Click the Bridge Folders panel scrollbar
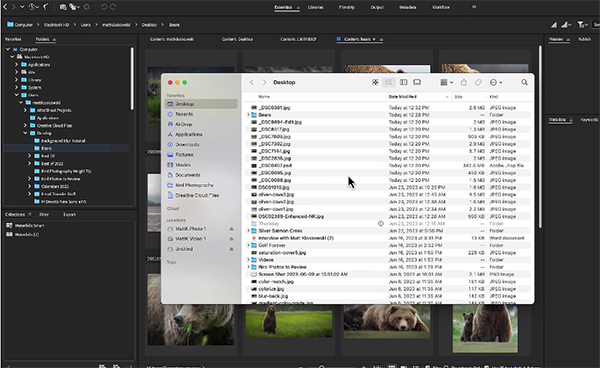Image resolution: width=600 pixels, height=368 pixels. [x=132, y=78]
